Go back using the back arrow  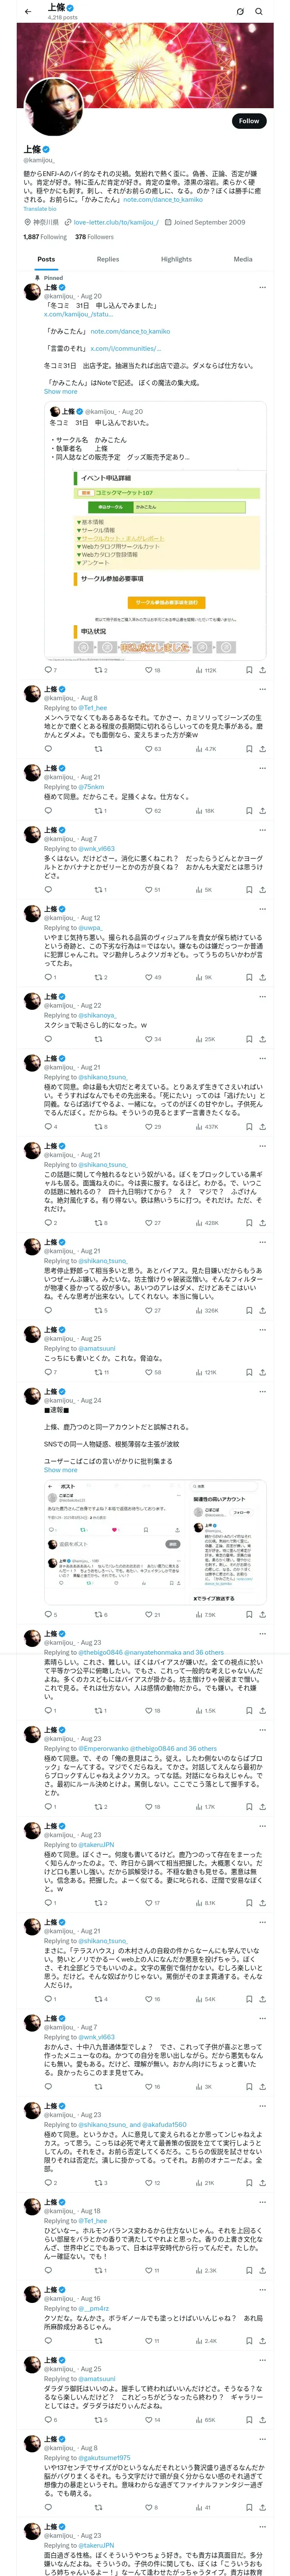click(x=28, y=11)
